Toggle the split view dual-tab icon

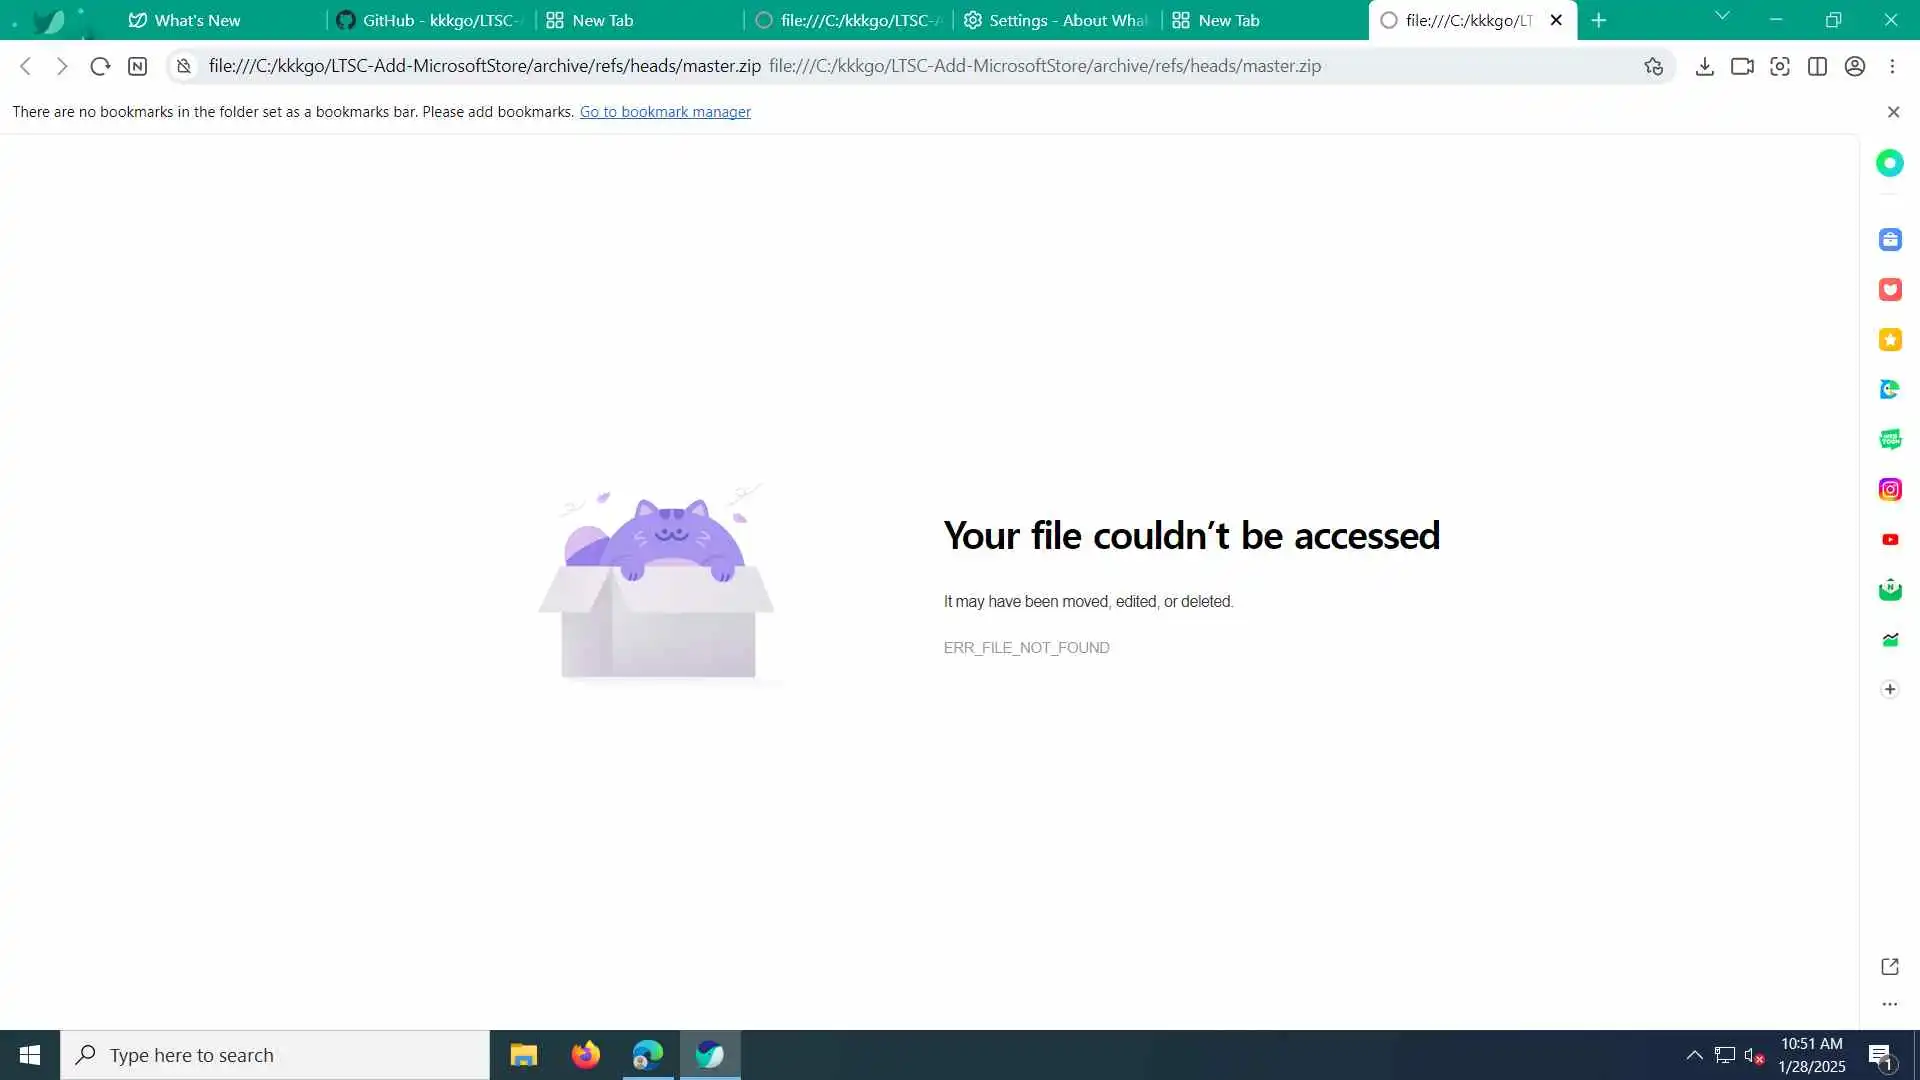pos(1817,66)
